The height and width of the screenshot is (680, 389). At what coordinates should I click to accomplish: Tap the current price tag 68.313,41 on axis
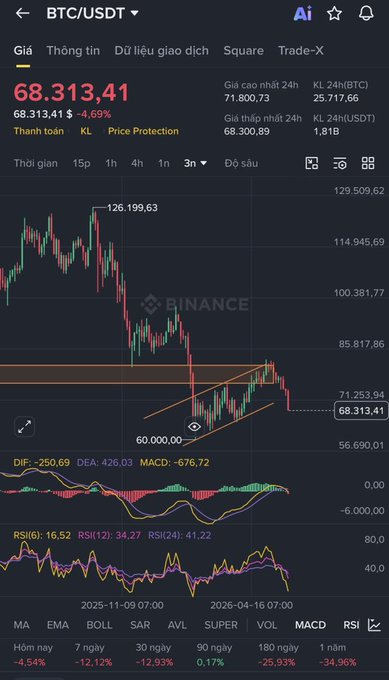(x=361, y=411)
